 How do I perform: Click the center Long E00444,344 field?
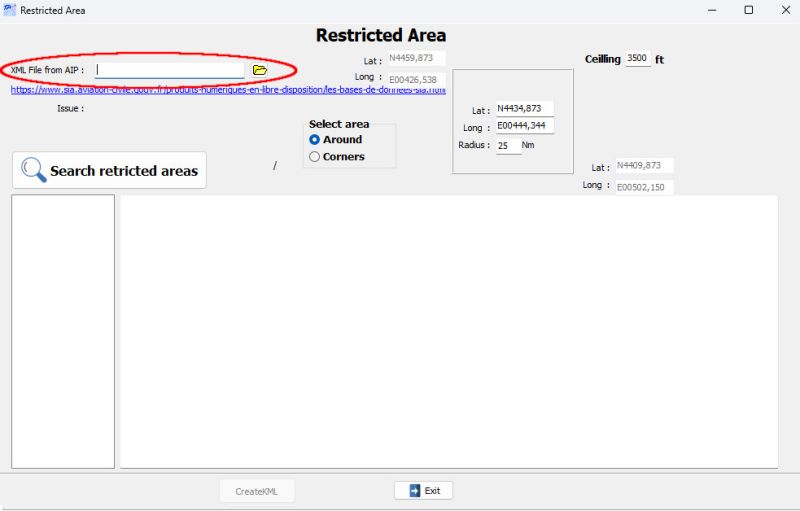point(524,125)
